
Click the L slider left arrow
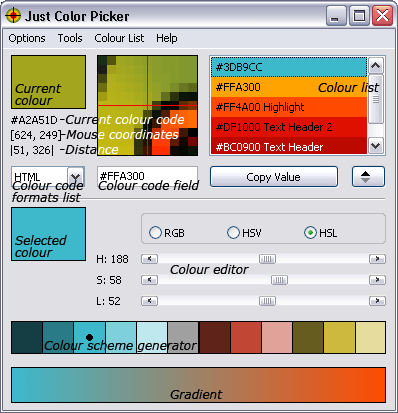point(149,301)
